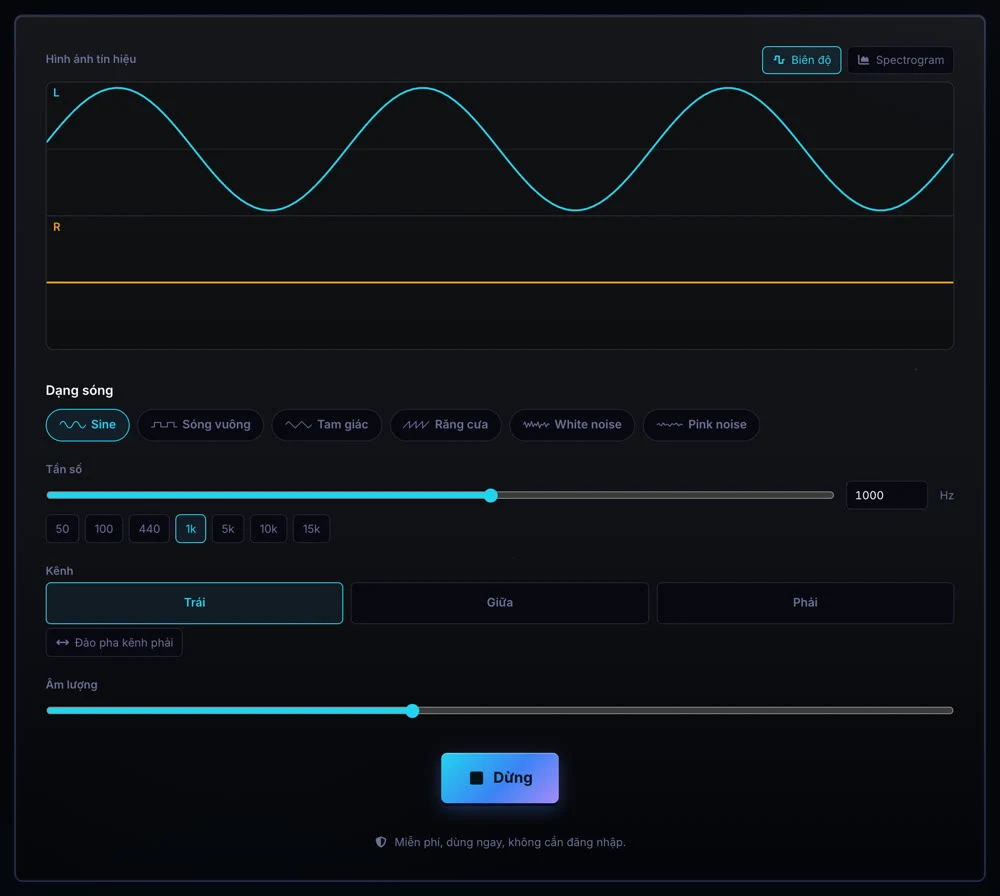This screenshot has height=896, width=1000.
Task: Choose the Phải right channel
Action: pyautogui.click(x=805, y=603)
